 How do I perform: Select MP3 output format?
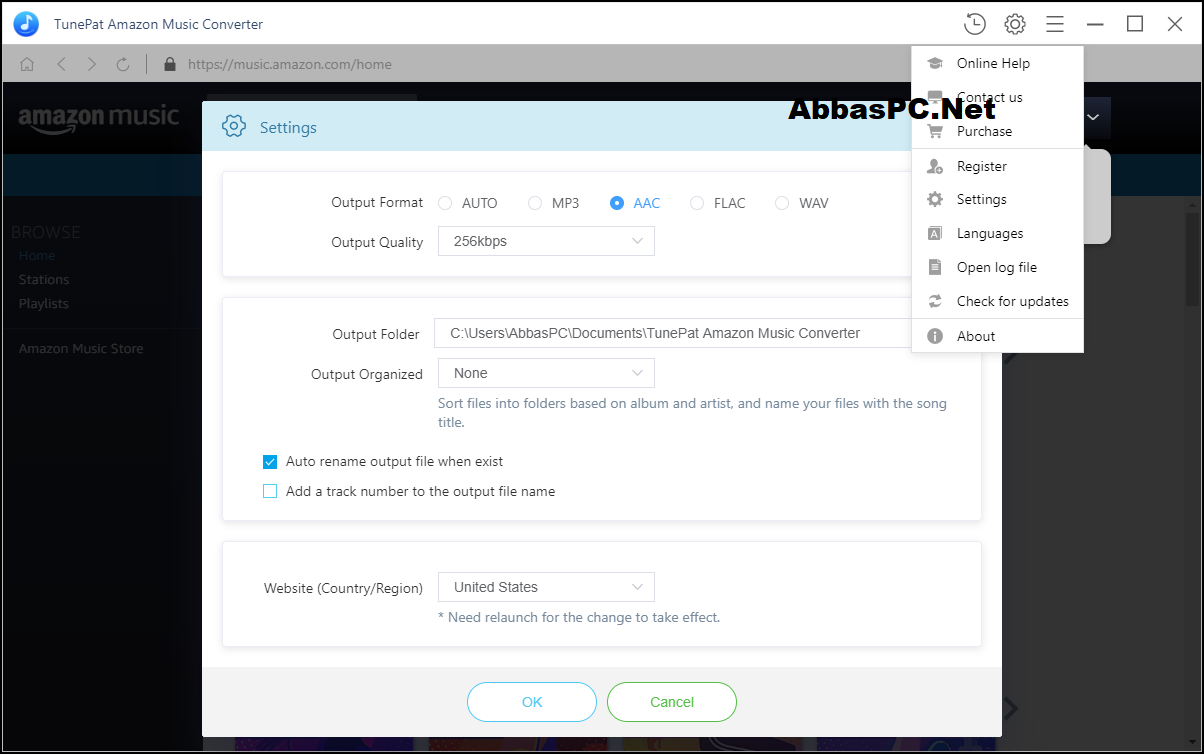(x=535, y=203)
